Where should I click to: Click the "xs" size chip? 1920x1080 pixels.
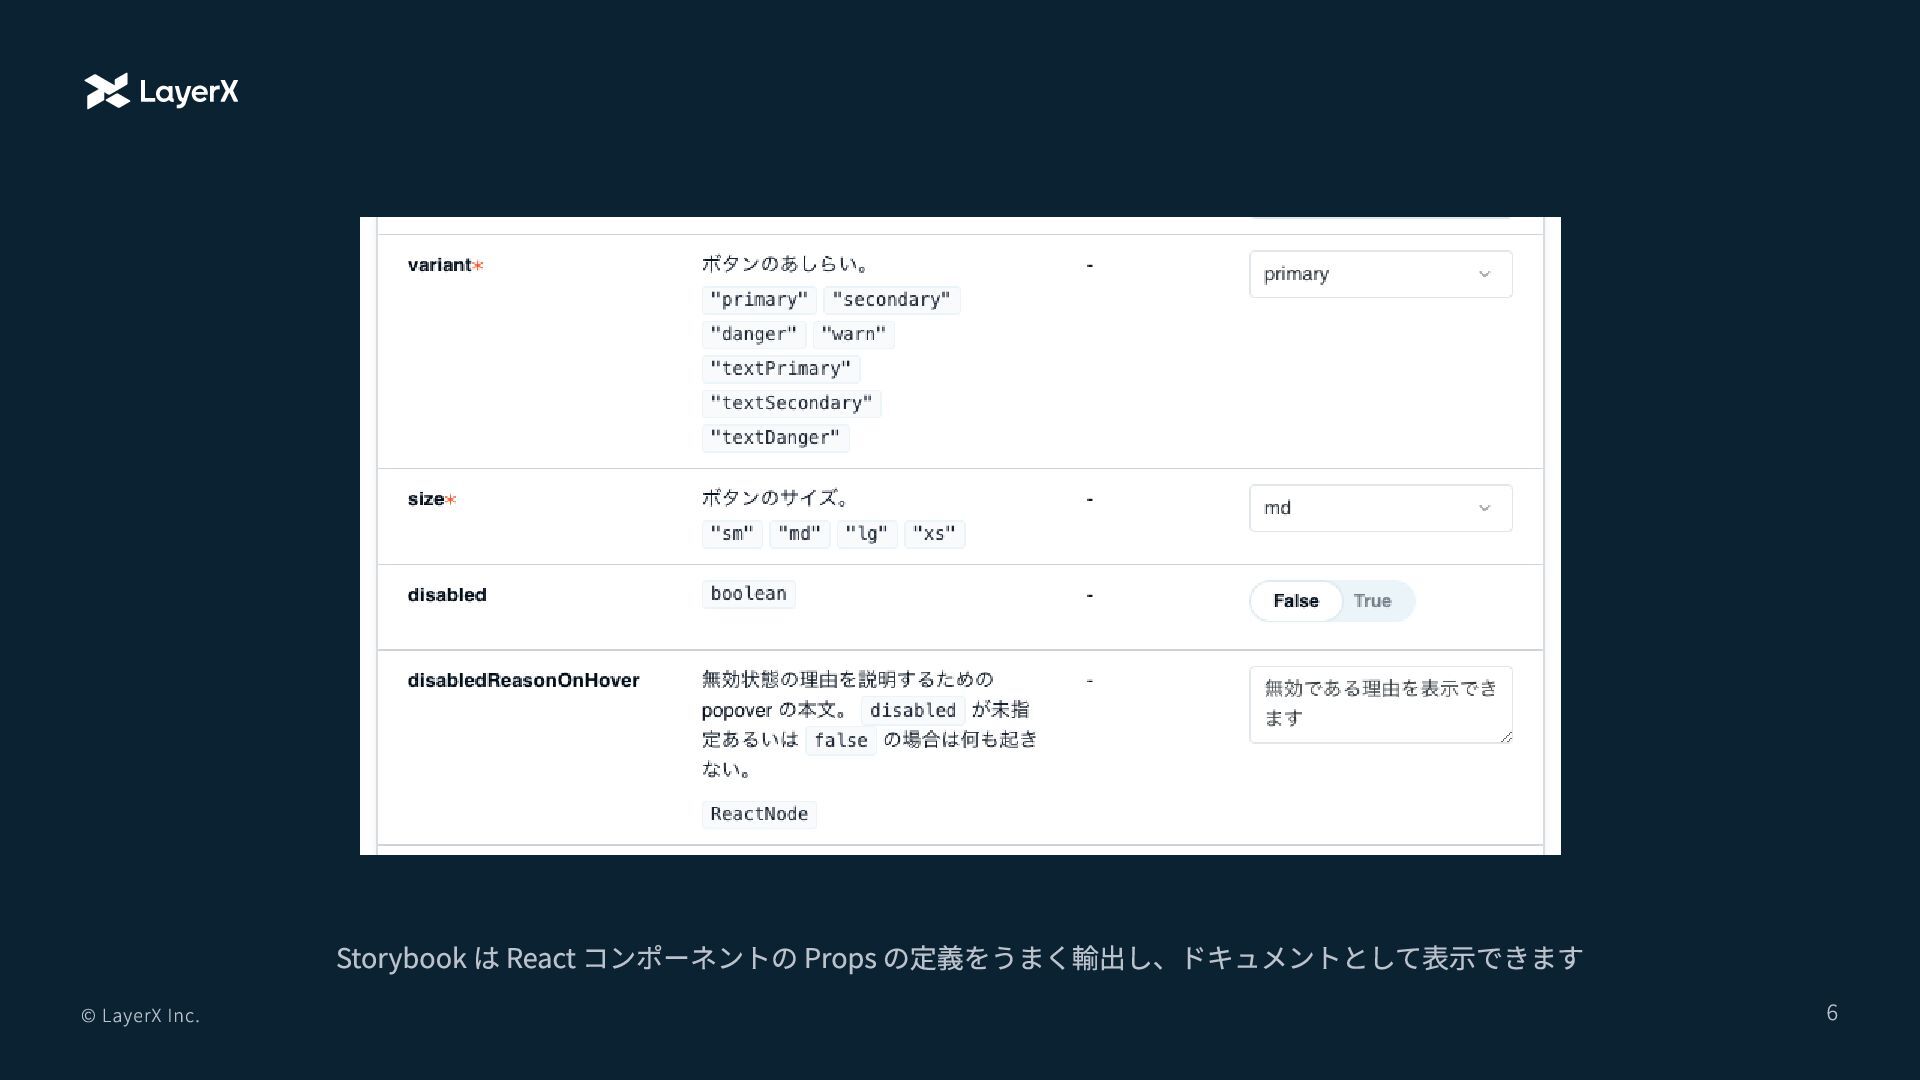934,534
